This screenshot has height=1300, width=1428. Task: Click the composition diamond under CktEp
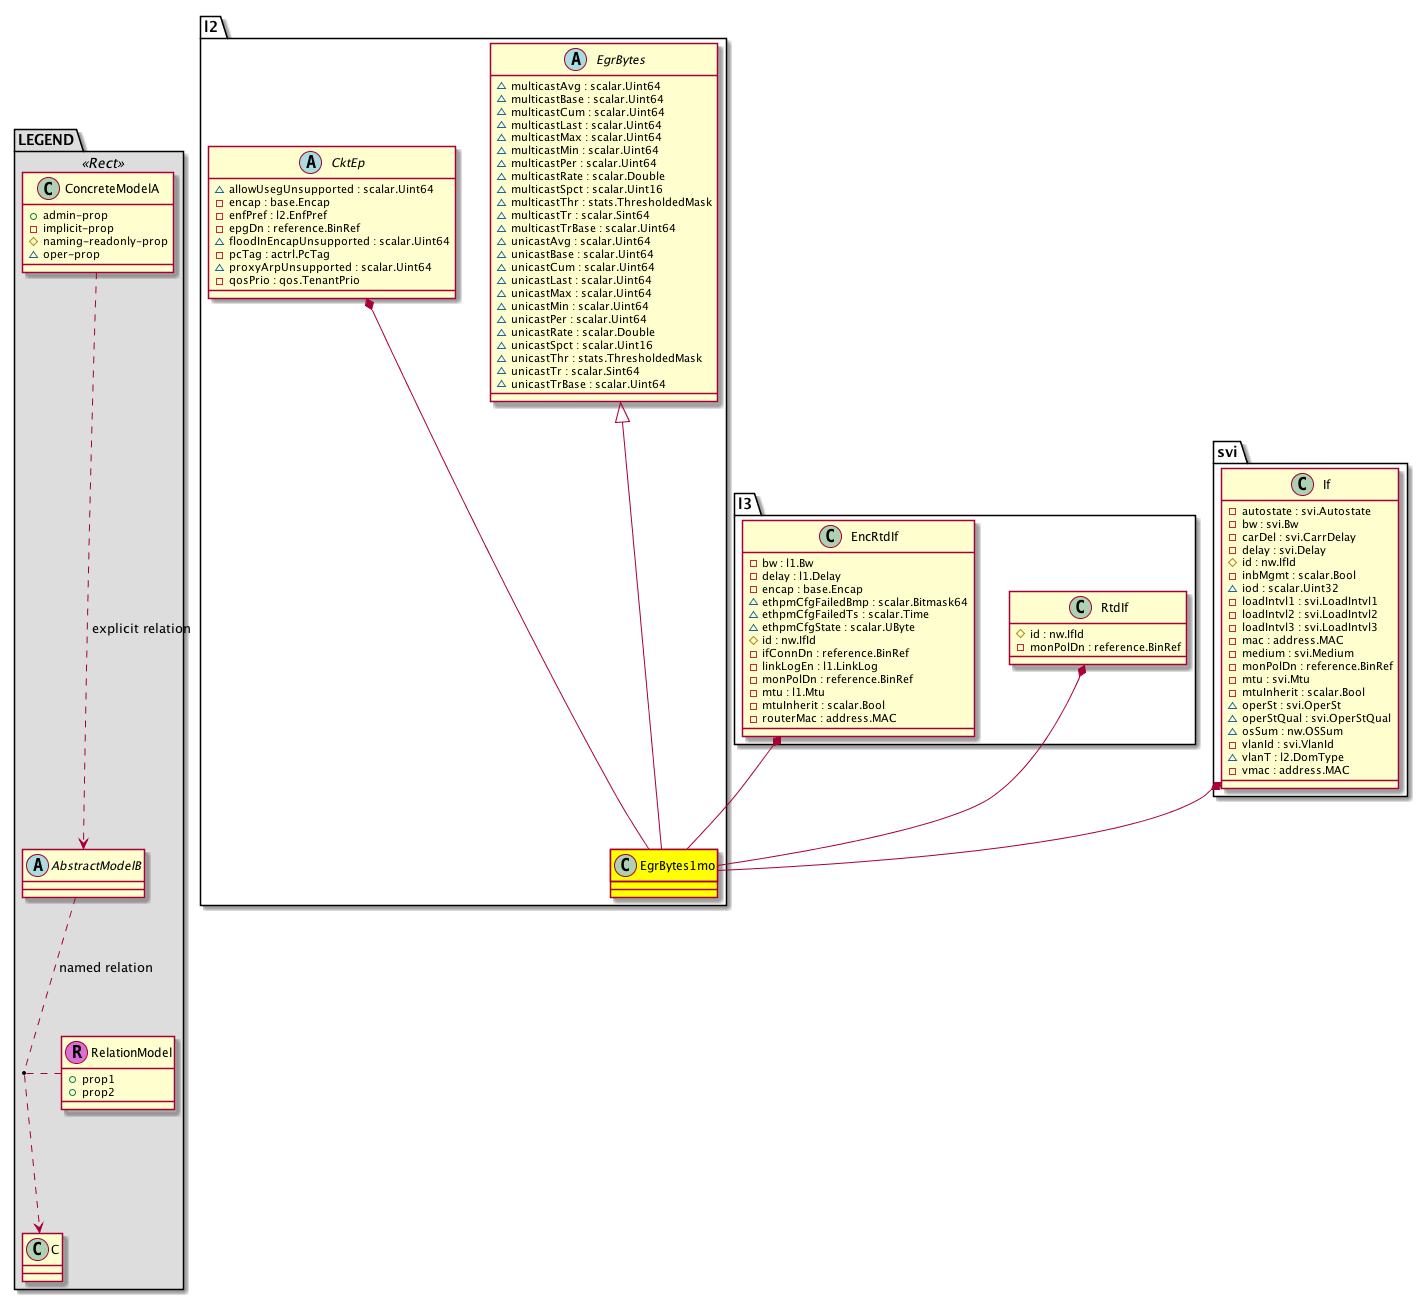pyautogui.click(x=369, y=303)
